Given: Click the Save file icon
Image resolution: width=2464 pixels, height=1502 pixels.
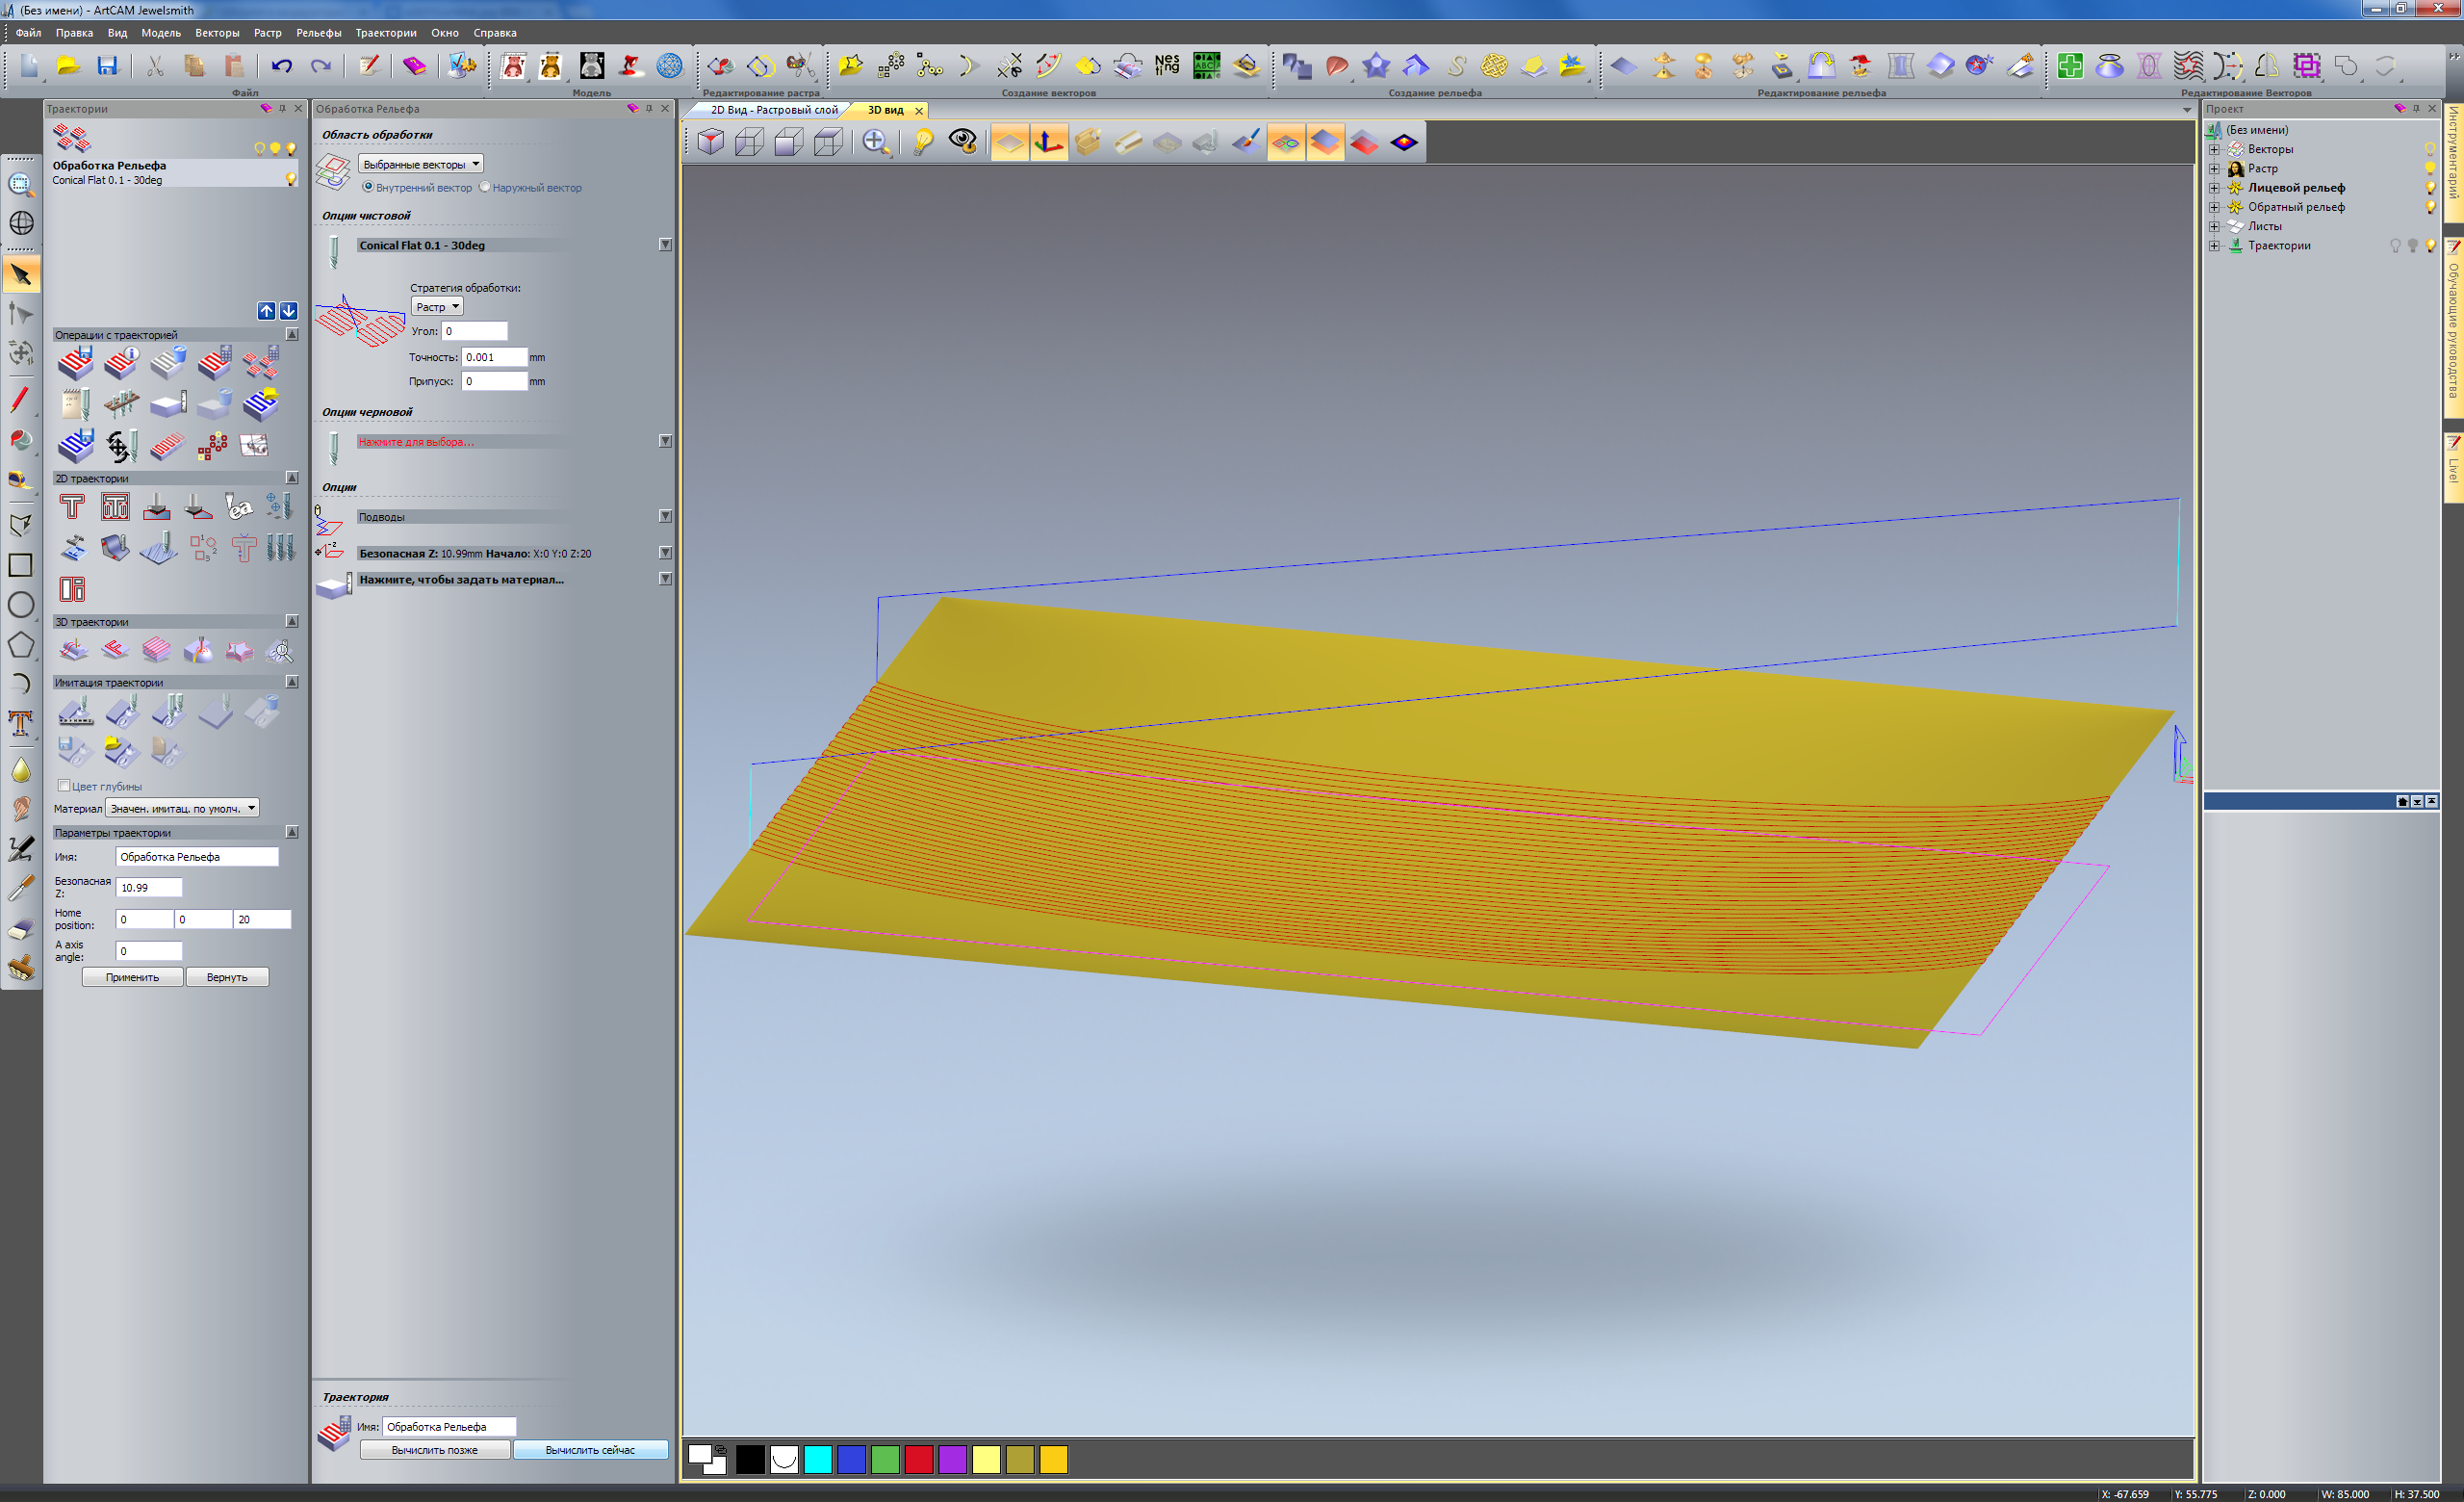Looking at the screenshot, I should click(107, 66).
